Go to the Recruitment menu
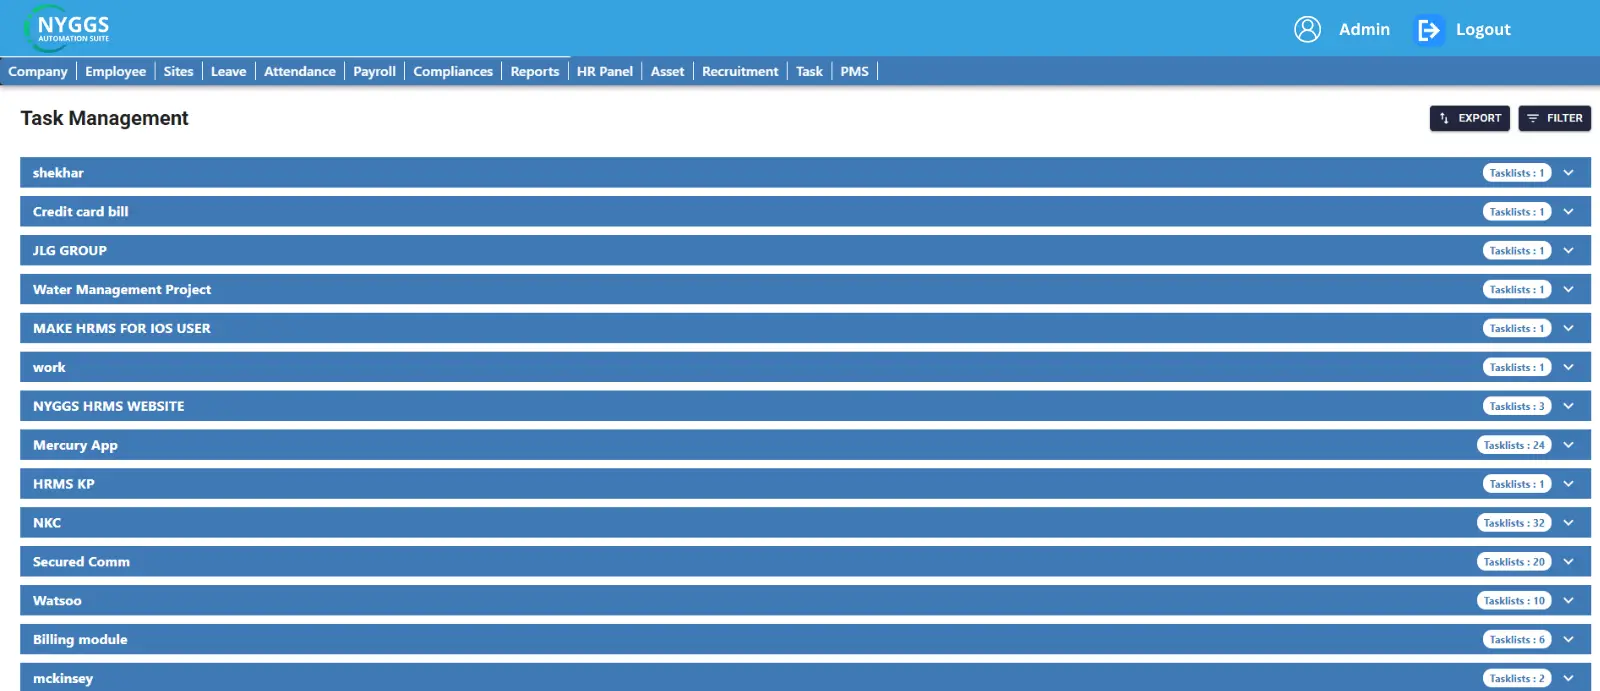 pos(739,71)
